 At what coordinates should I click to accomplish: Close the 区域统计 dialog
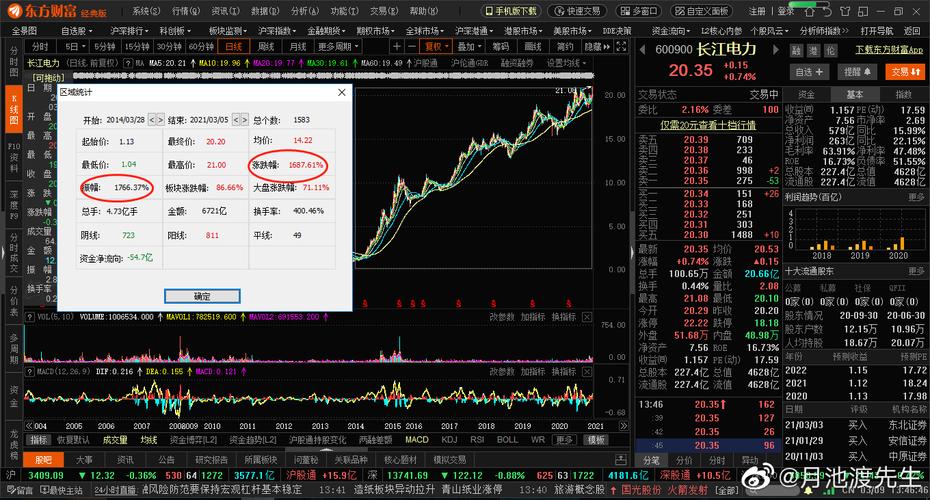[342, 93]
